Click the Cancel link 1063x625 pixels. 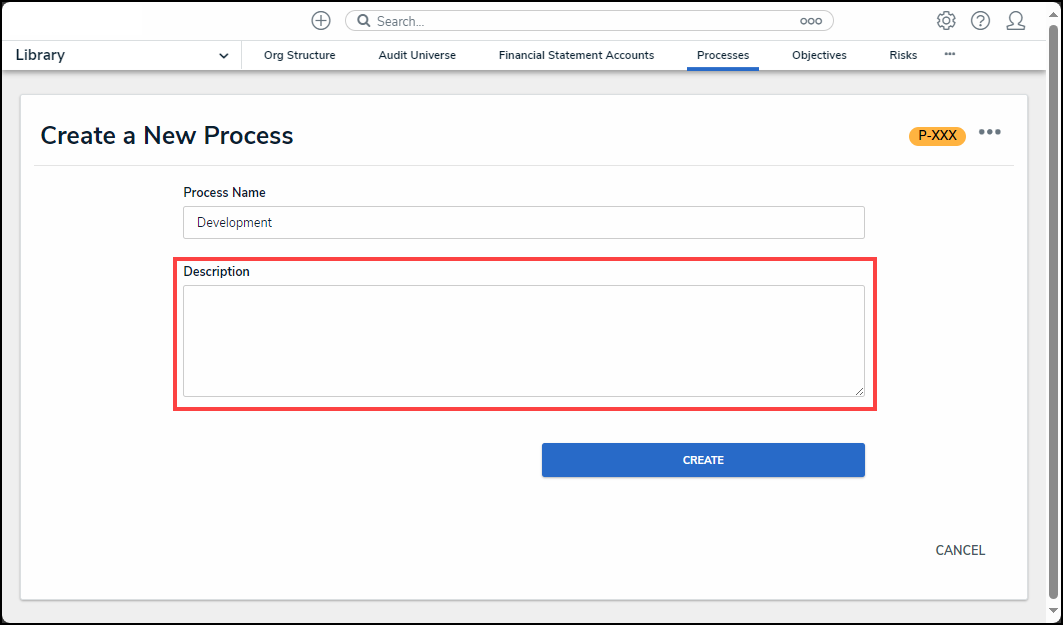coord(960,550)
